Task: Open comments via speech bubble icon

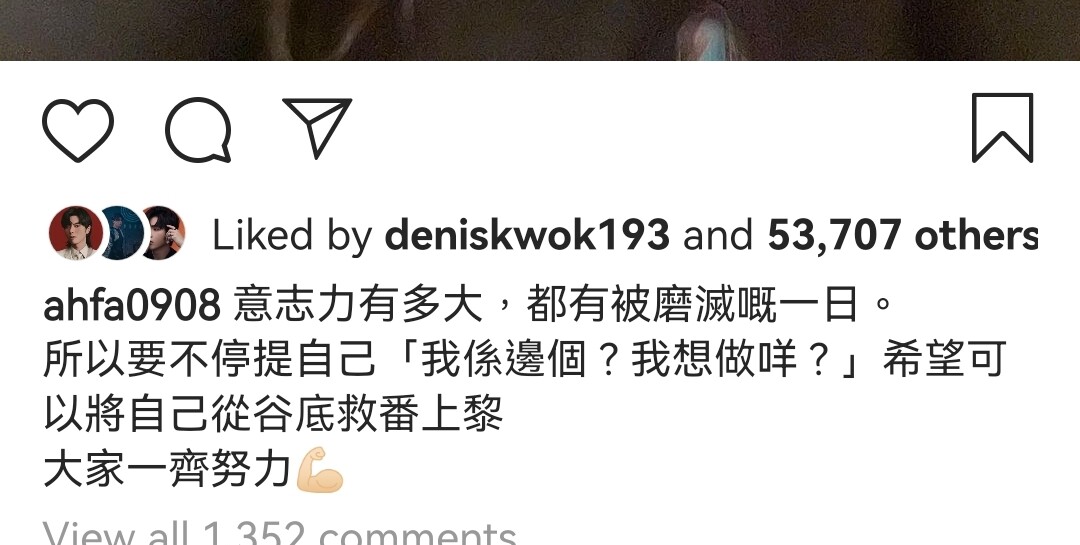Action: [x=198, y=130]
